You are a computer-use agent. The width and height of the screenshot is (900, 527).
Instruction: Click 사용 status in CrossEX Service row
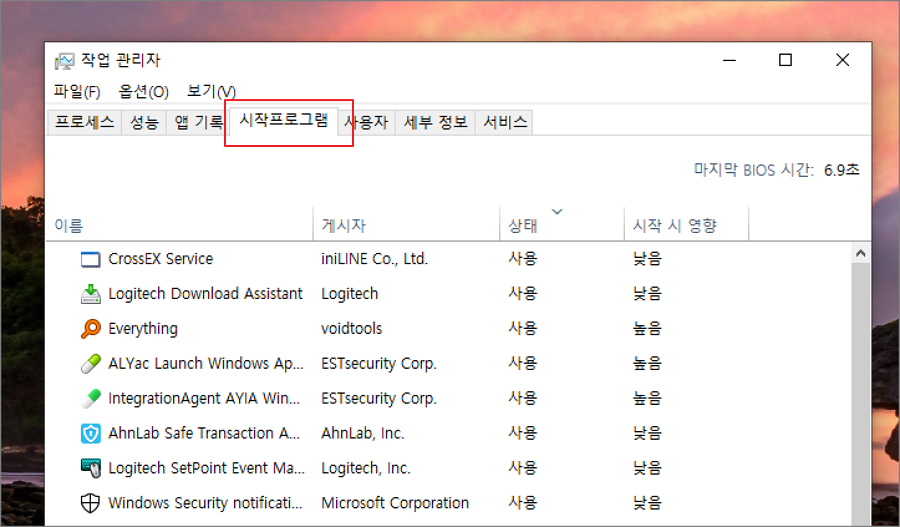[522, 259]
